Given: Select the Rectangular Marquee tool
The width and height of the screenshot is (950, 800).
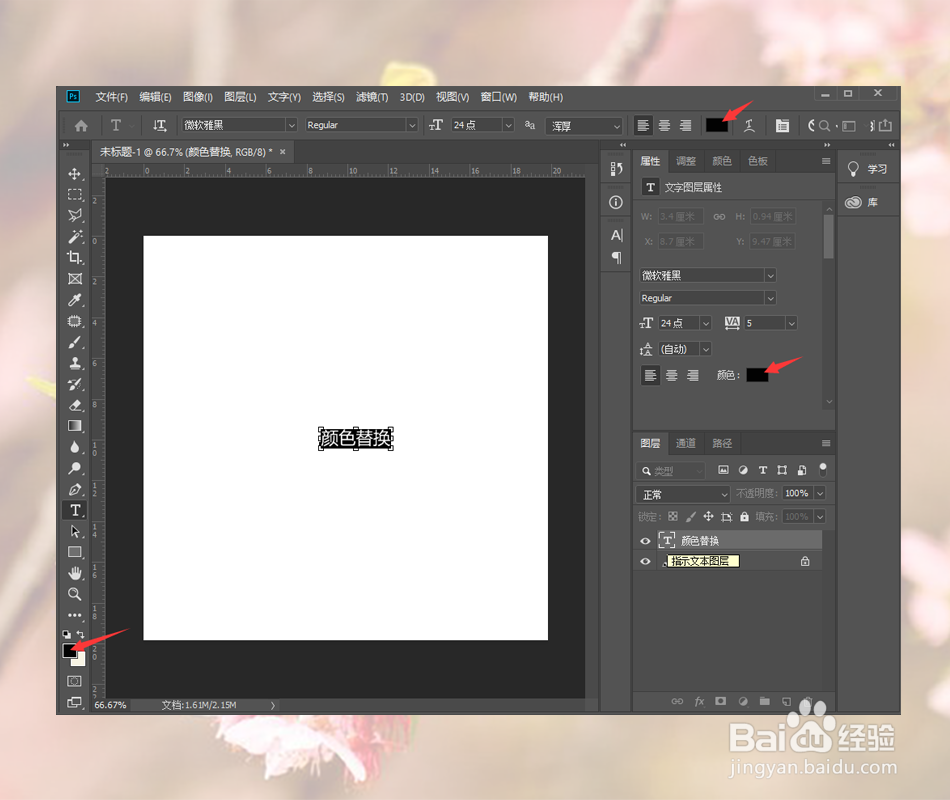Looking at the screenshot, I should click(75, 195).
